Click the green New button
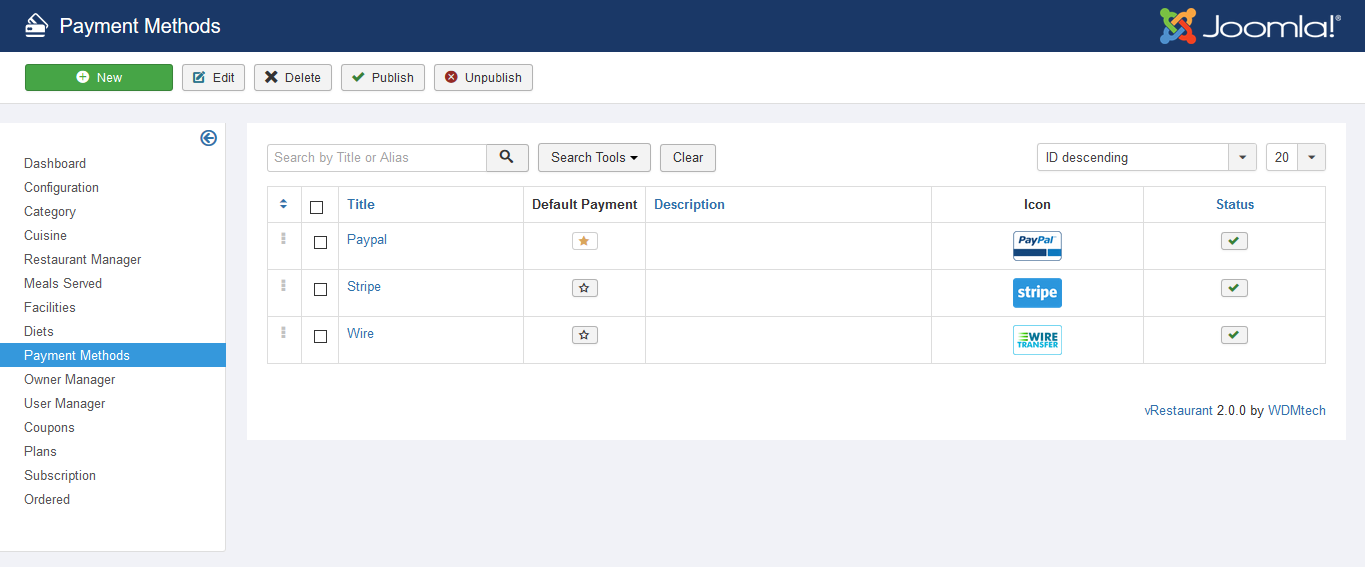1365x567 pixels. click(x=99, y=77)
